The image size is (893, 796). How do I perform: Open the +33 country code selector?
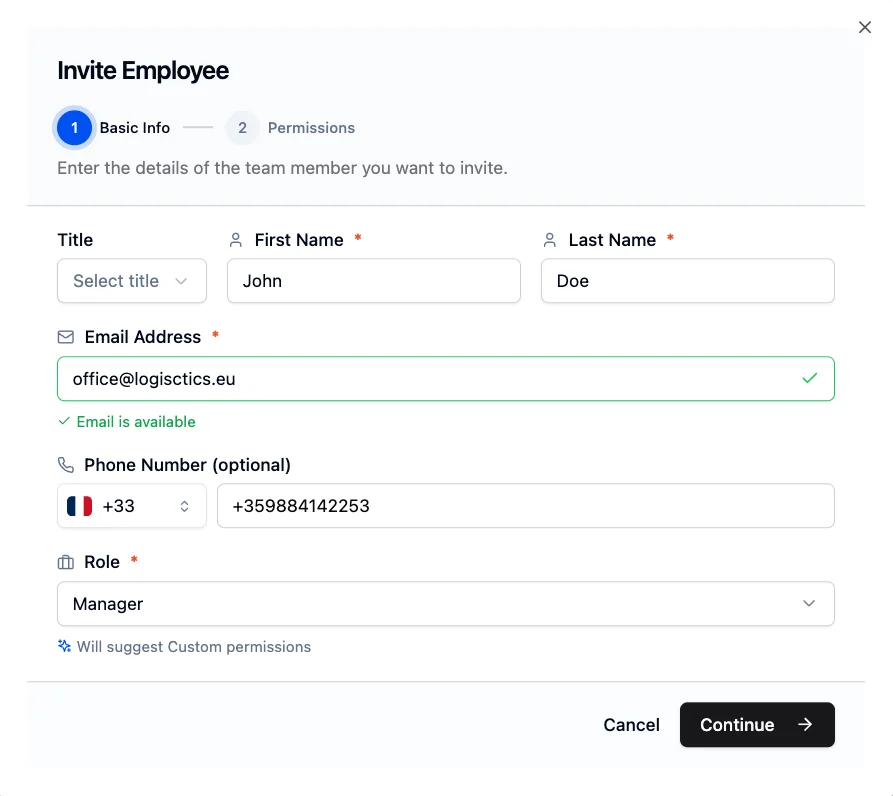(132, 506)
